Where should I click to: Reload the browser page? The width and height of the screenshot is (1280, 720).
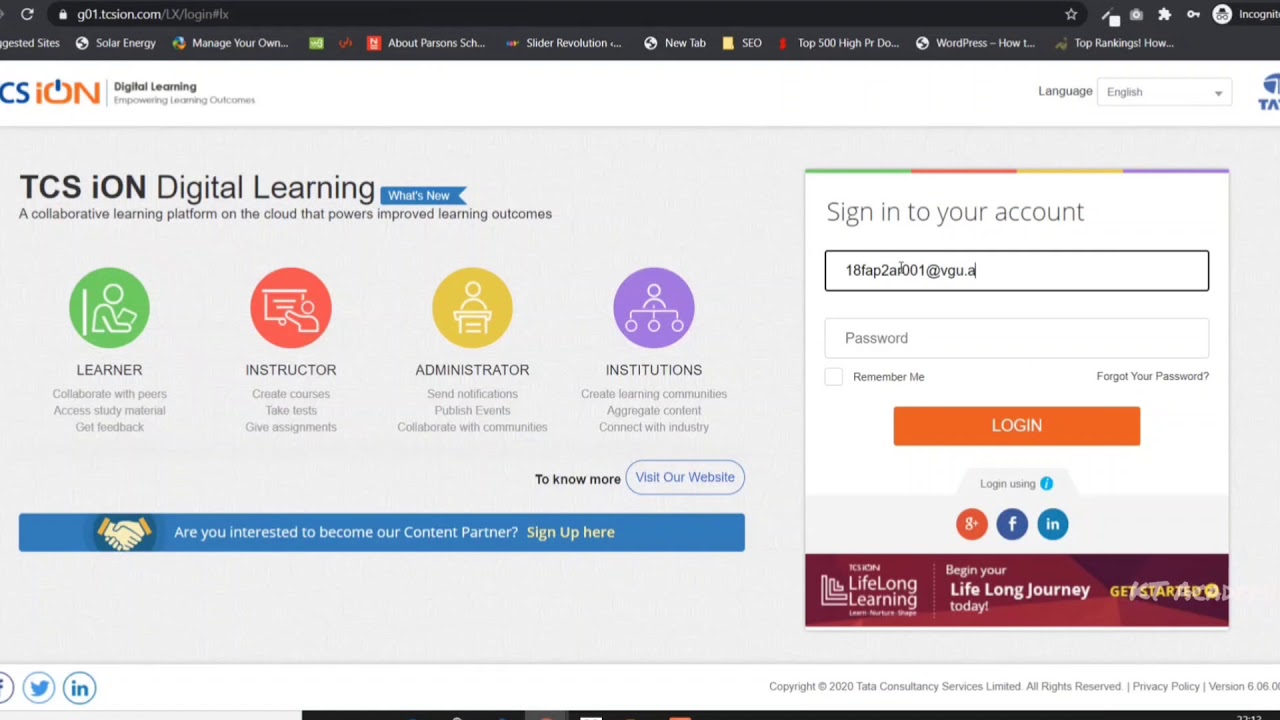click(27, 14)
